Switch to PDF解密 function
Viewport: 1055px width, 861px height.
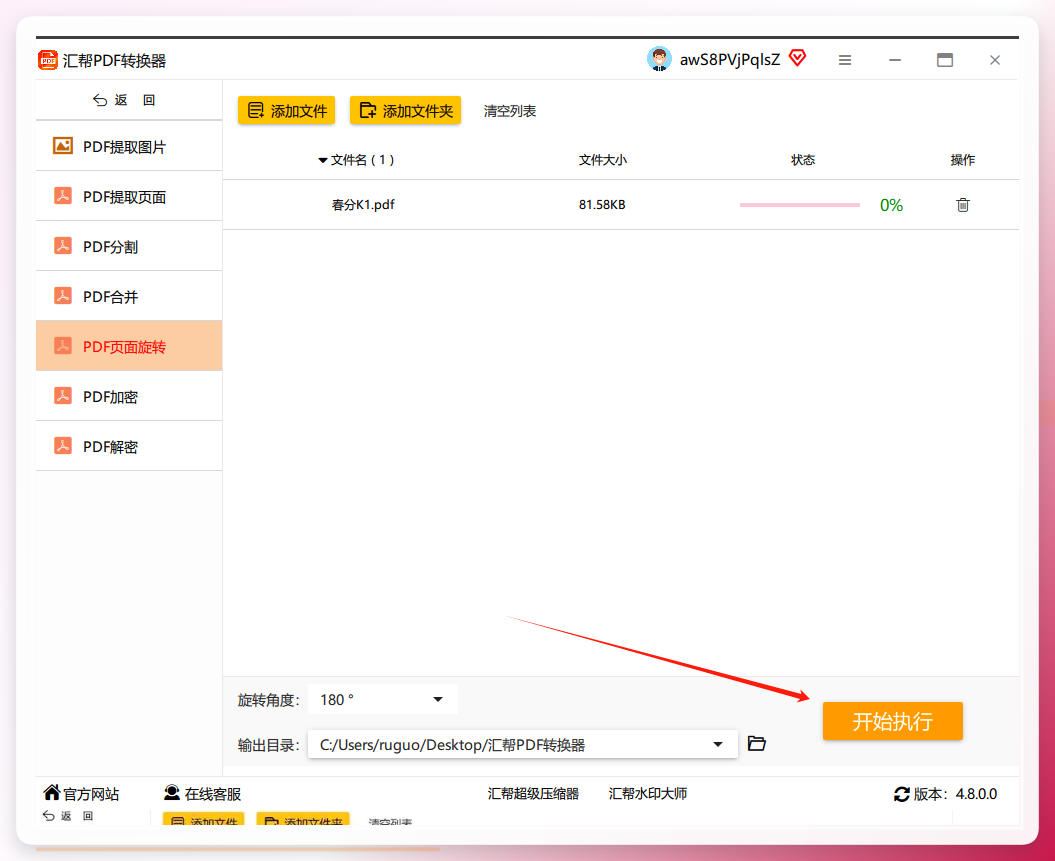point(129,446)
